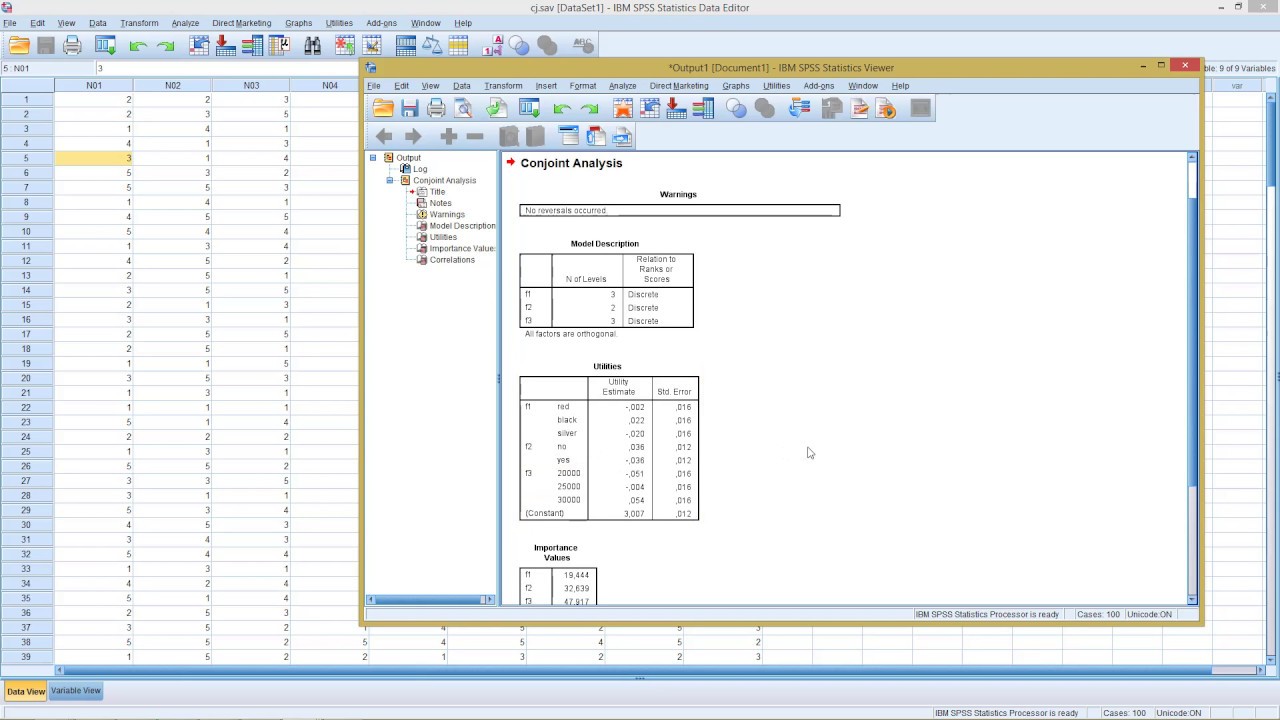Switch to the Data View tab

[x=26, y=691]
